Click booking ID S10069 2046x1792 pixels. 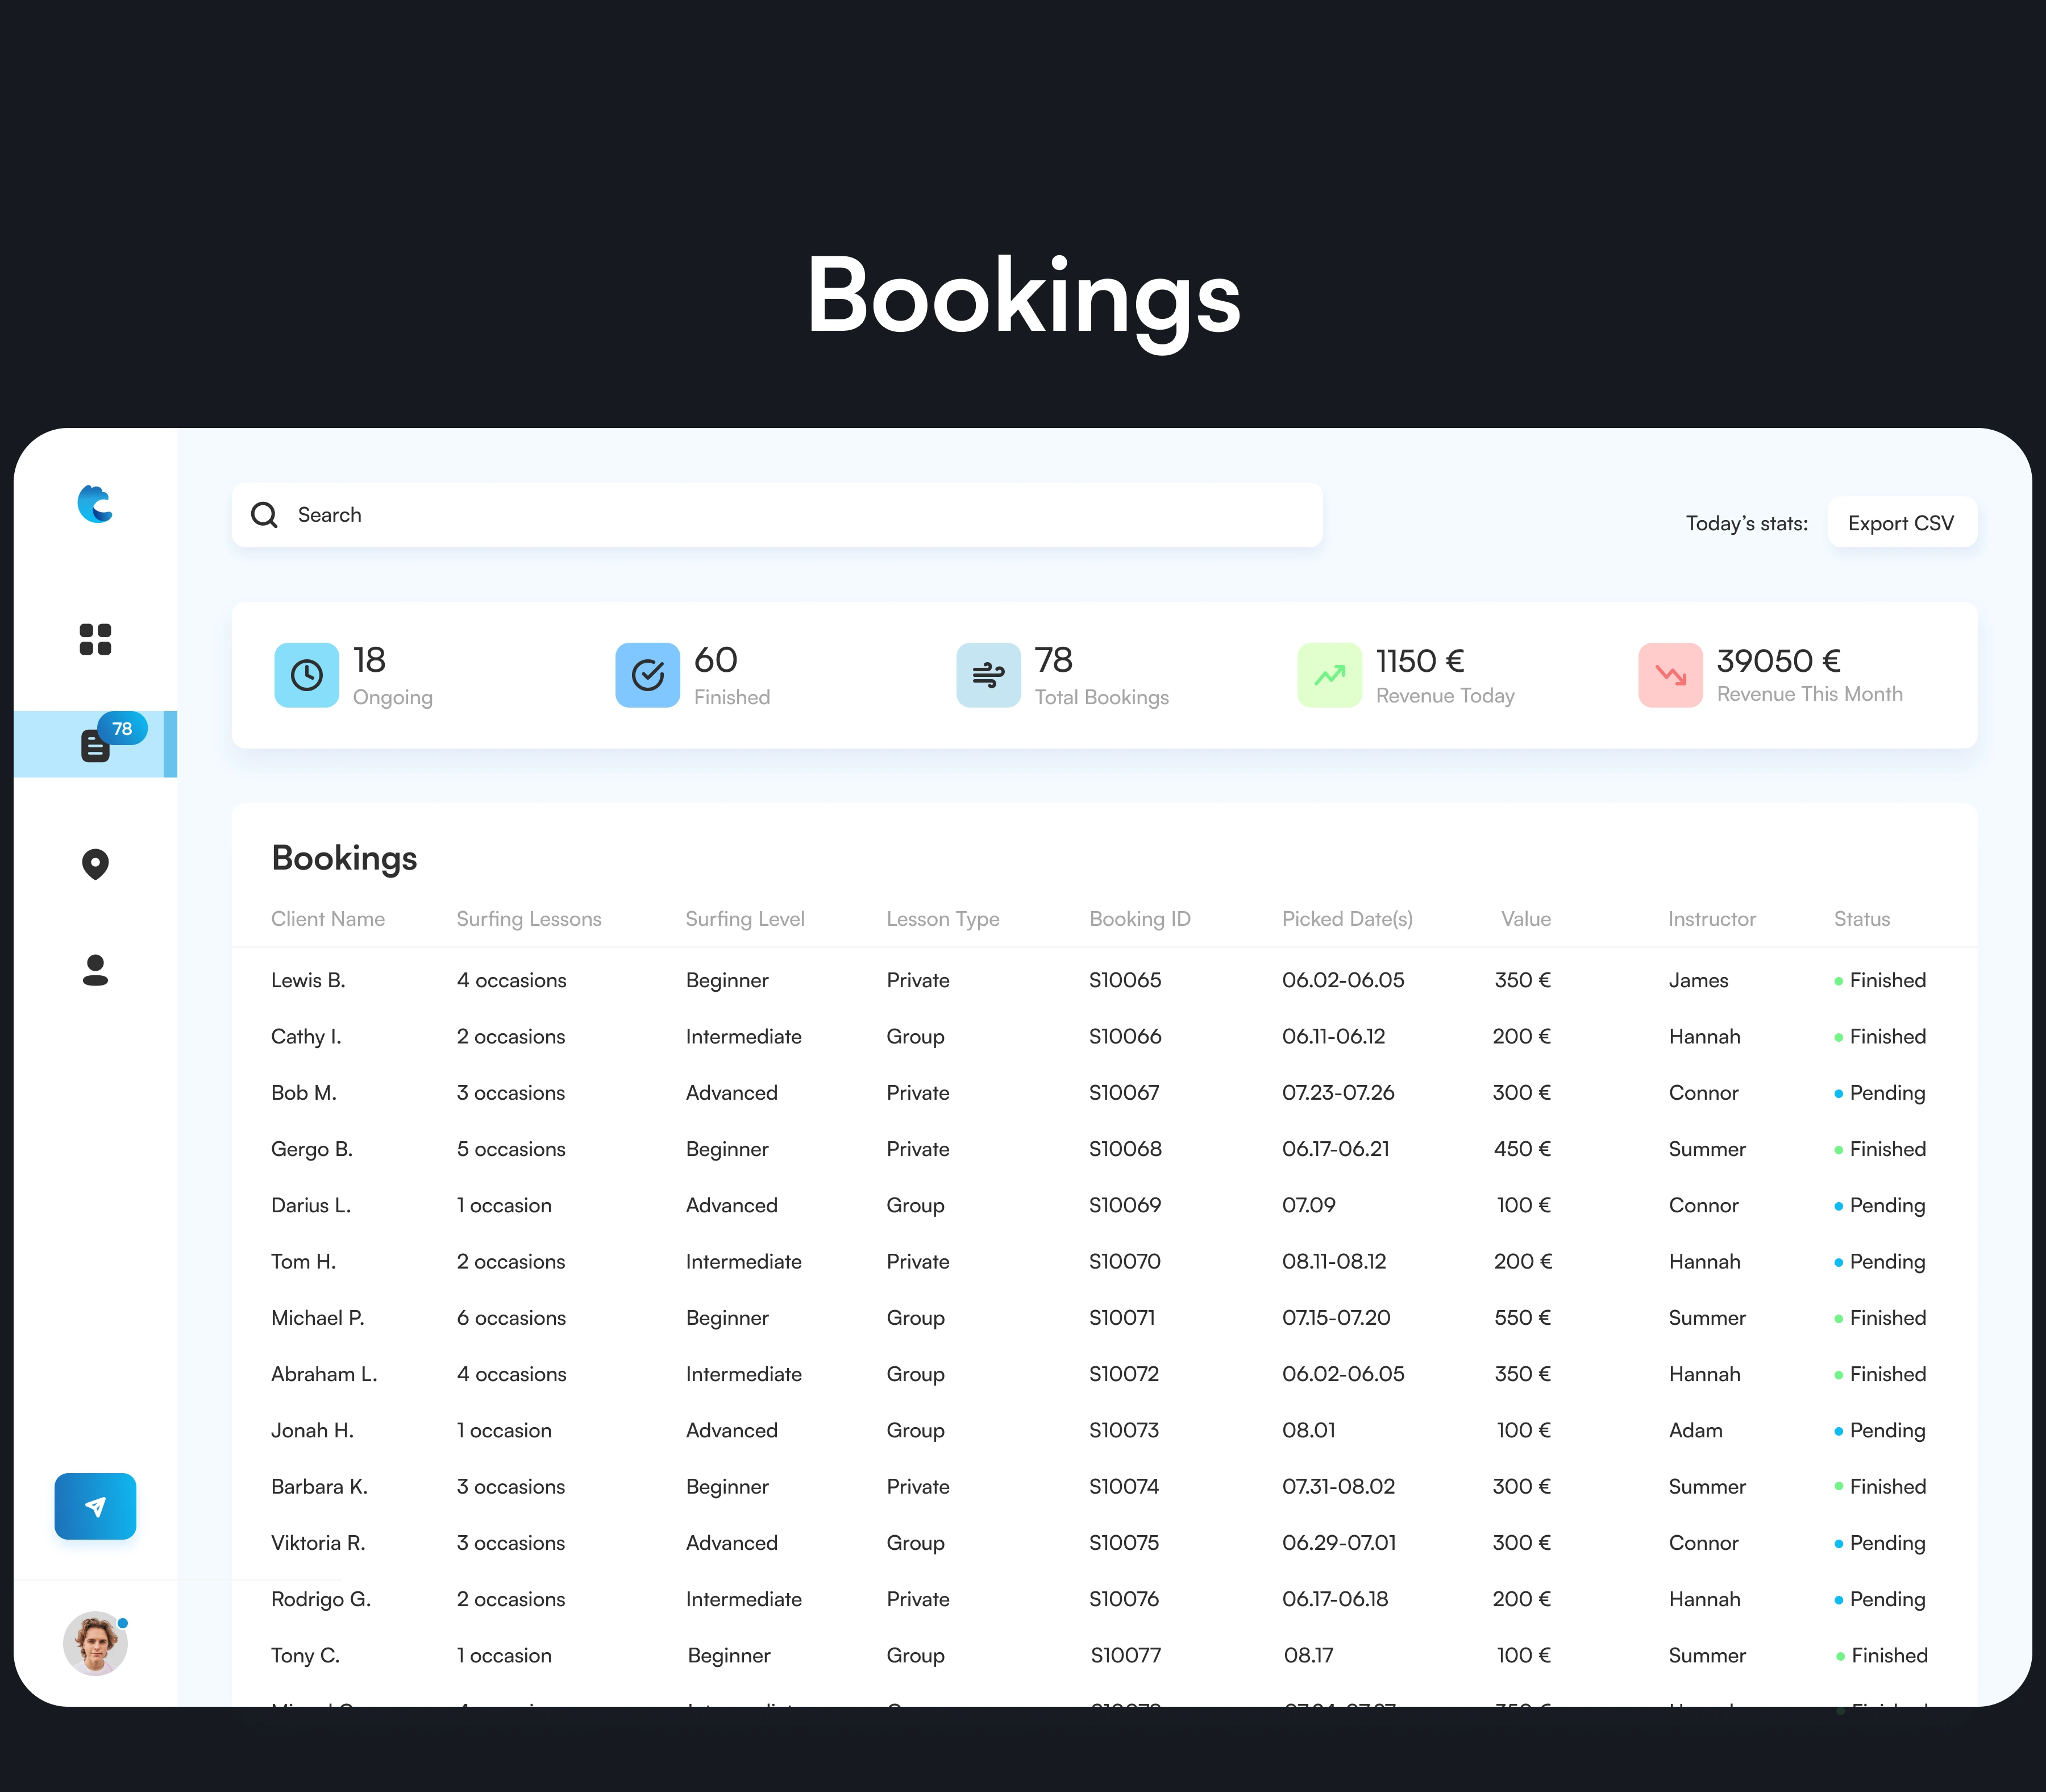1125,1205
